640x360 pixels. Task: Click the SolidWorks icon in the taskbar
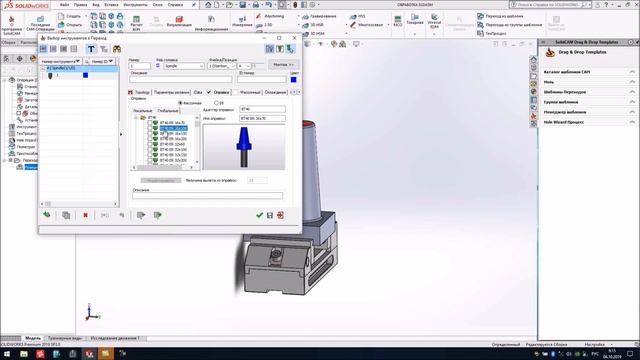tap(89, 353)
